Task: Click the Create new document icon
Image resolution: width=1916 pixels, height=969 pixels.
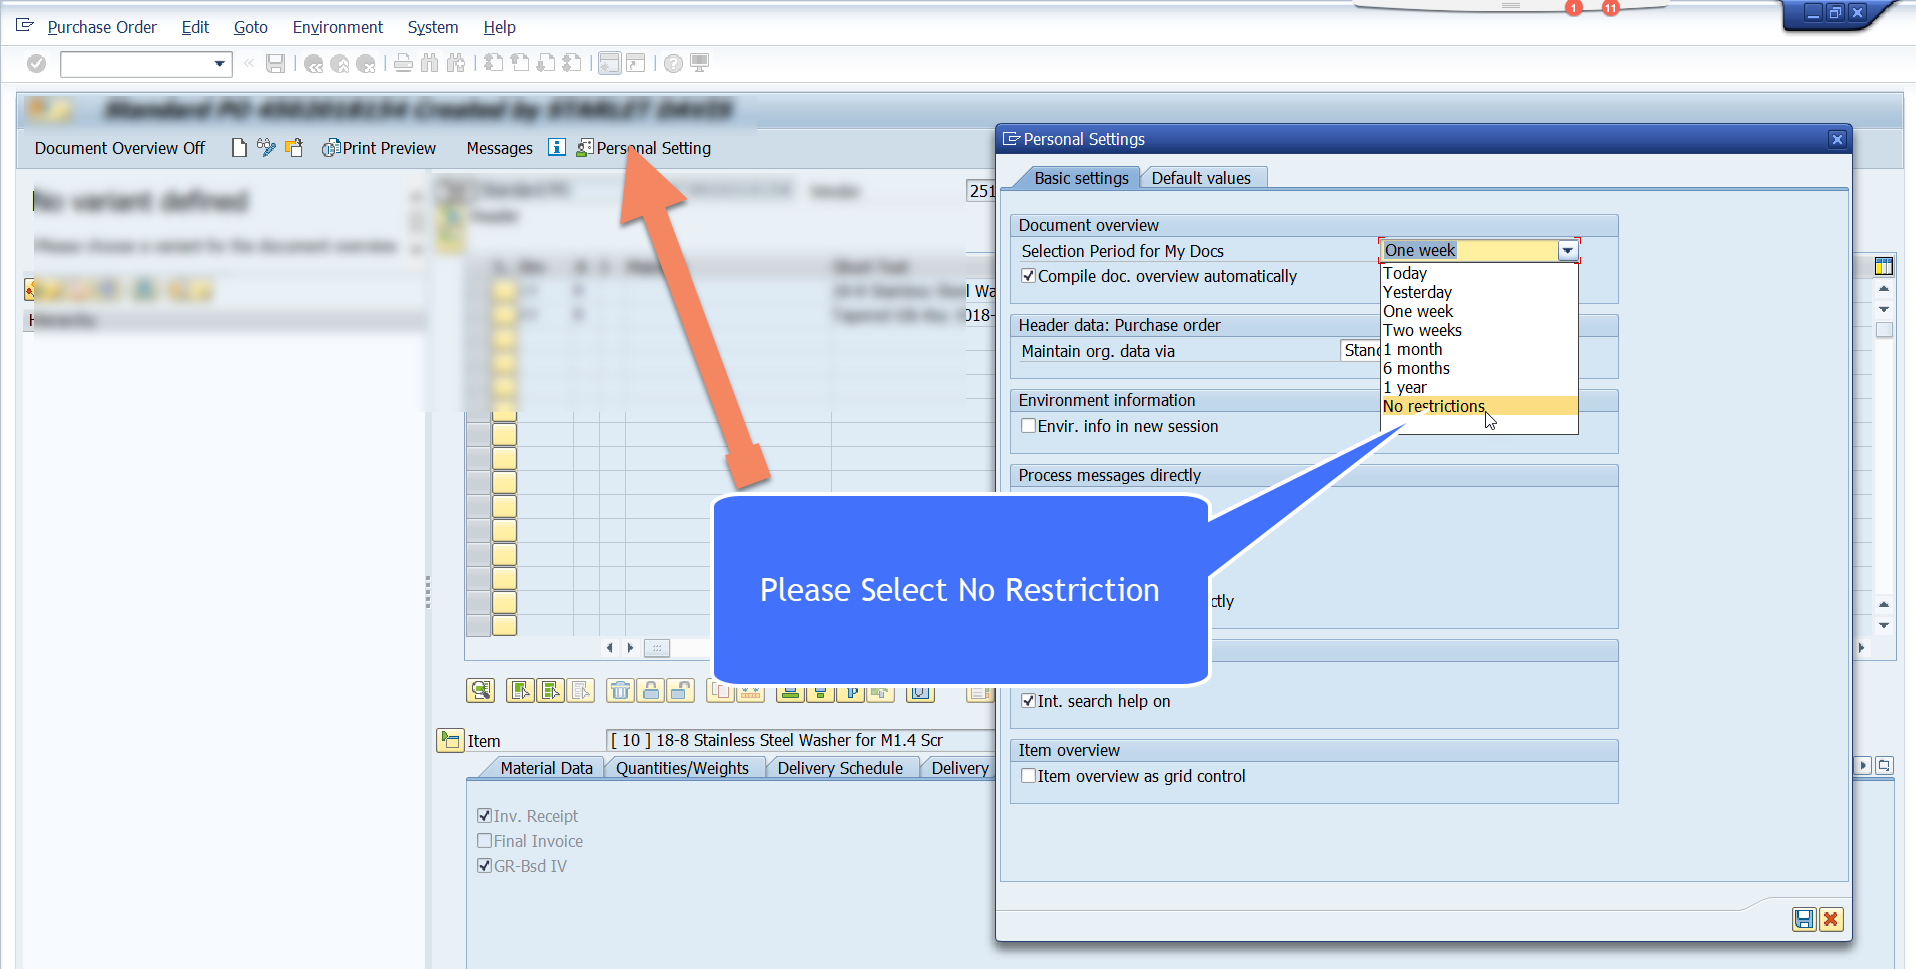Action: point(239,148)
